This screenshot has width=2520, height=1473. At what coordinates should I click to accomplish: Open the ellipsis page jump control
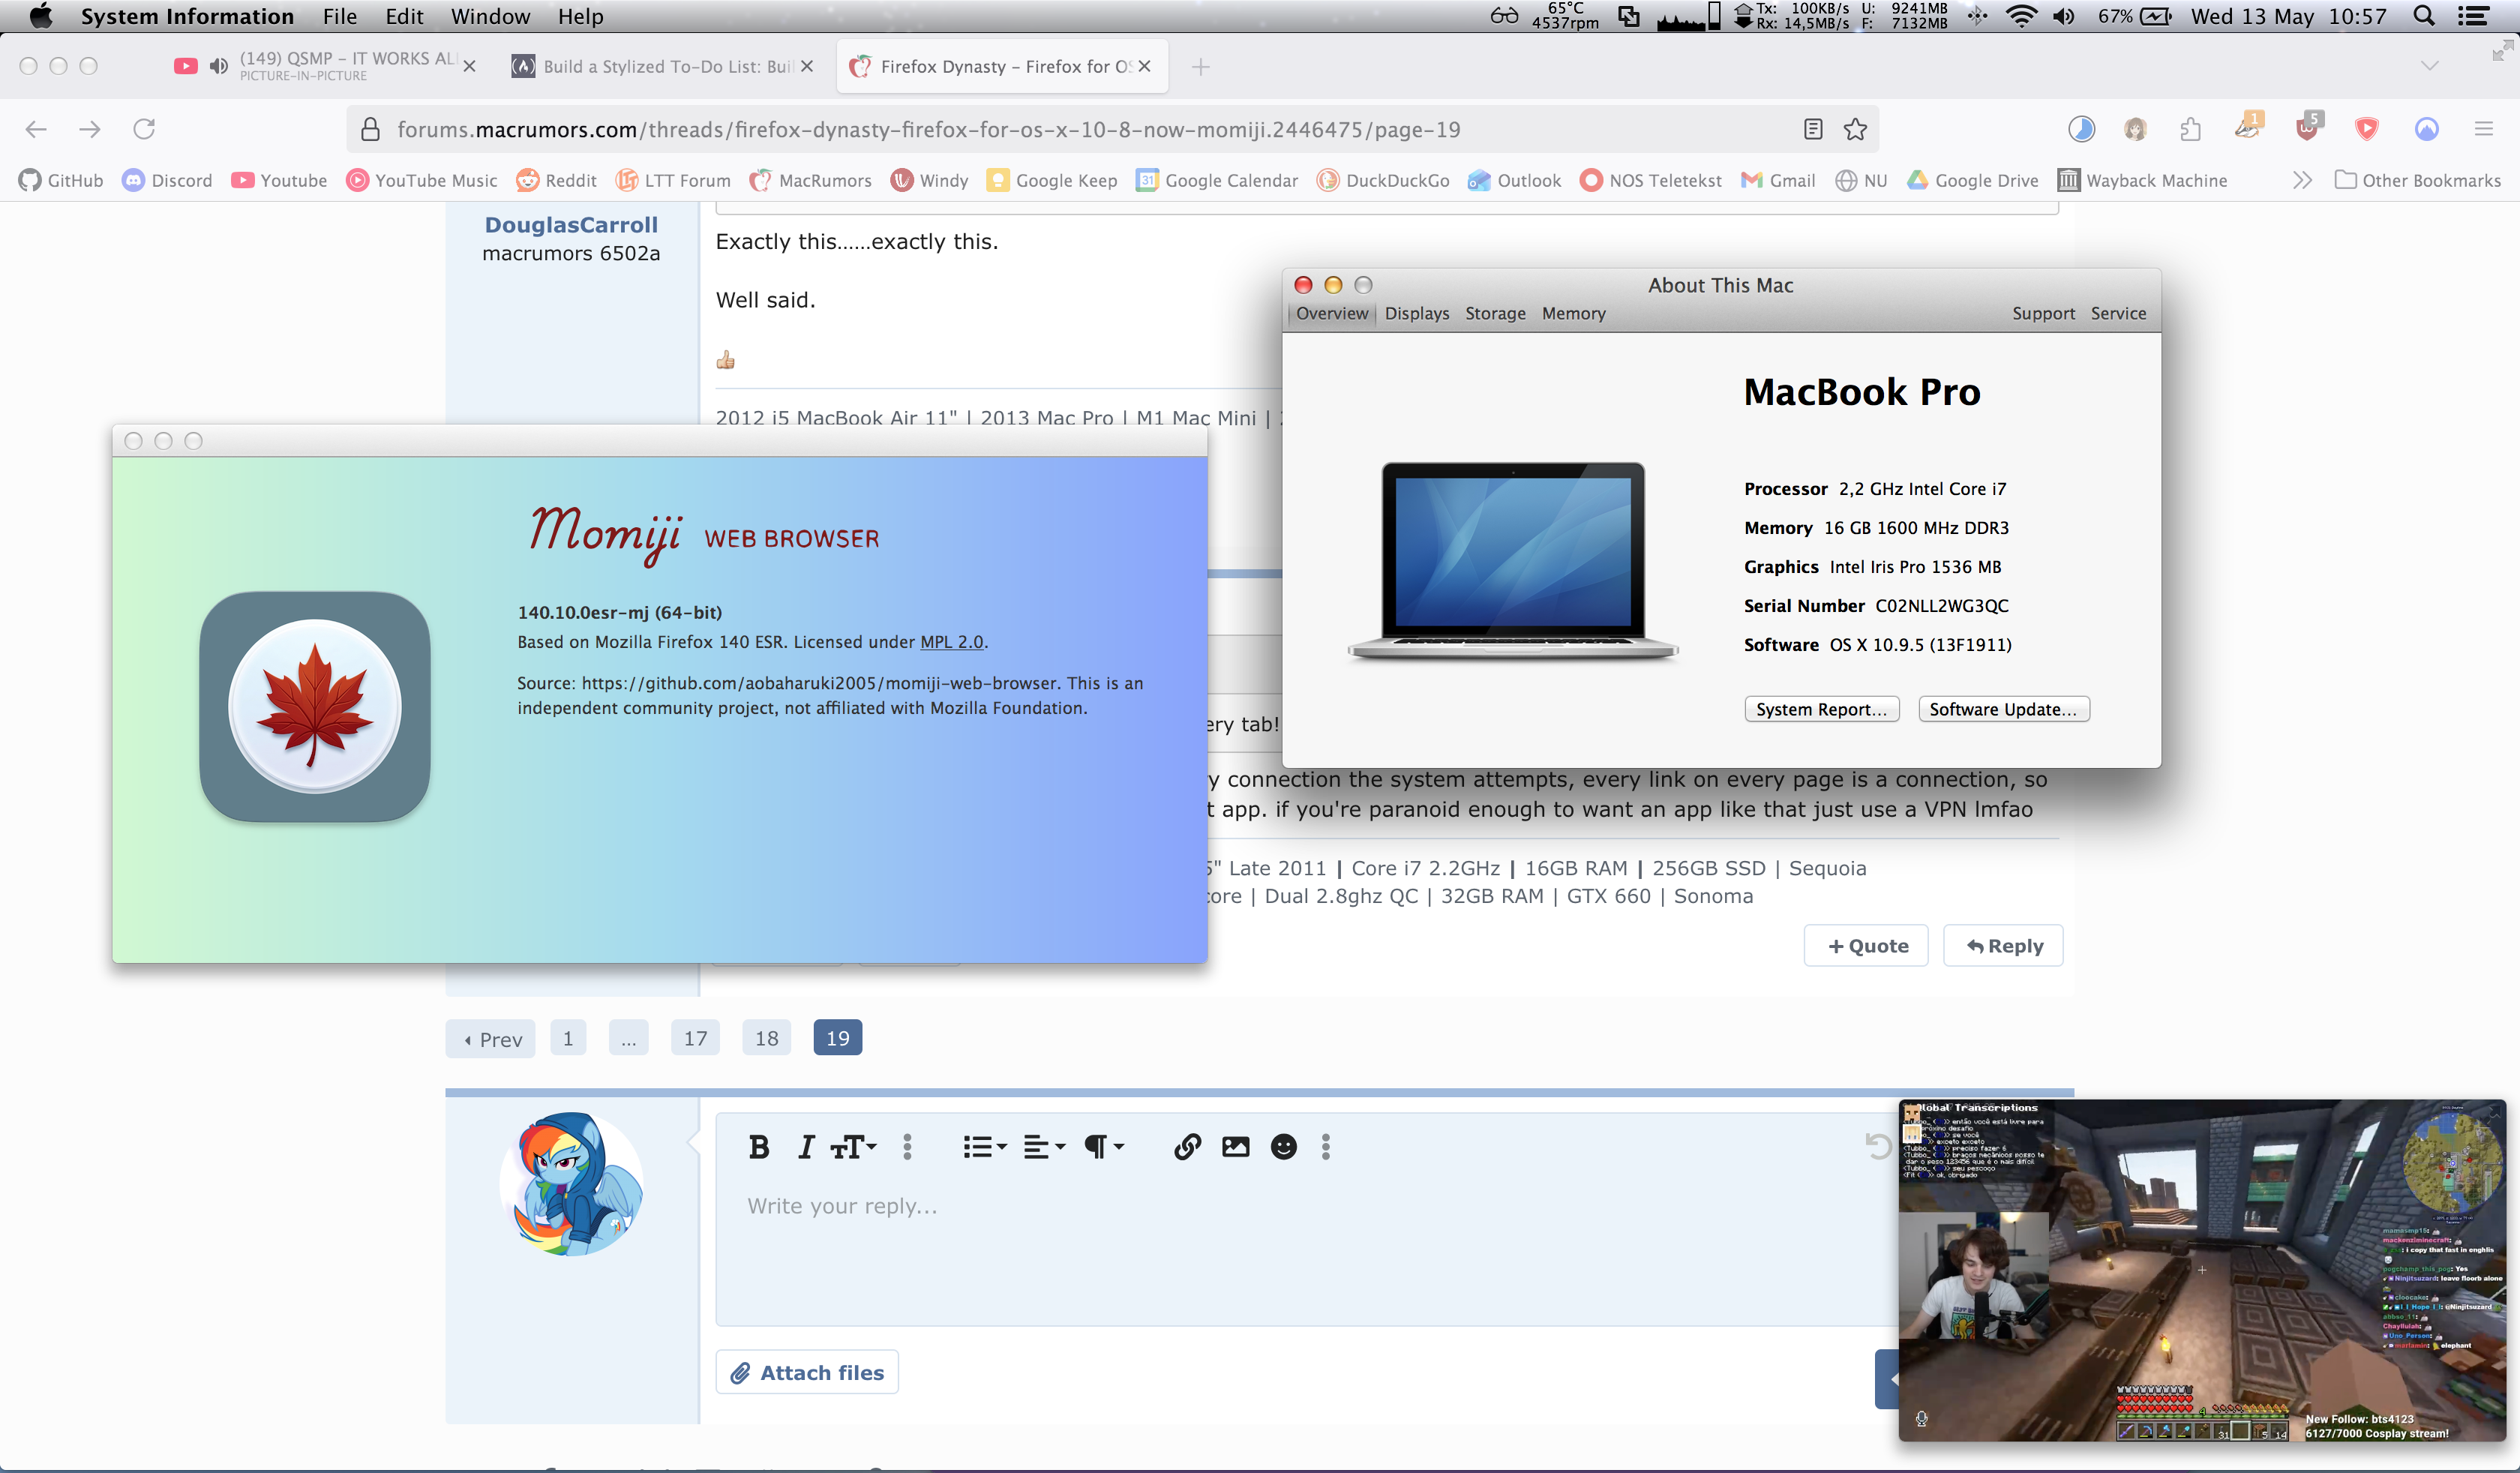[x=628, y=1038]
